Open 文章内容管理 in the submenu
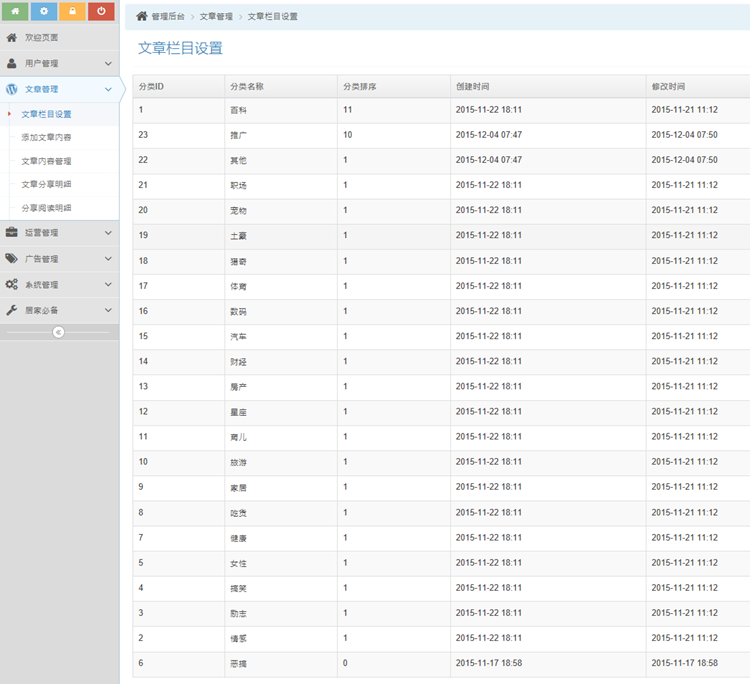750x684 pixels. 46,160
